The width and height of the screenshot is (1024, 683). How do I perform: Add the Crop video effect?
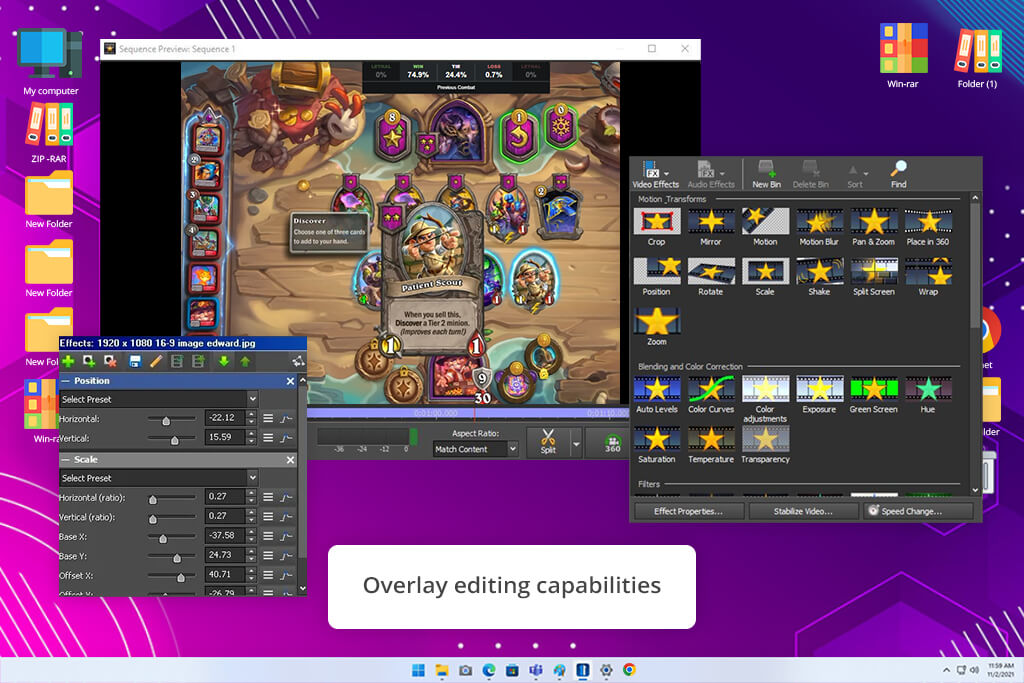(656, 226)
